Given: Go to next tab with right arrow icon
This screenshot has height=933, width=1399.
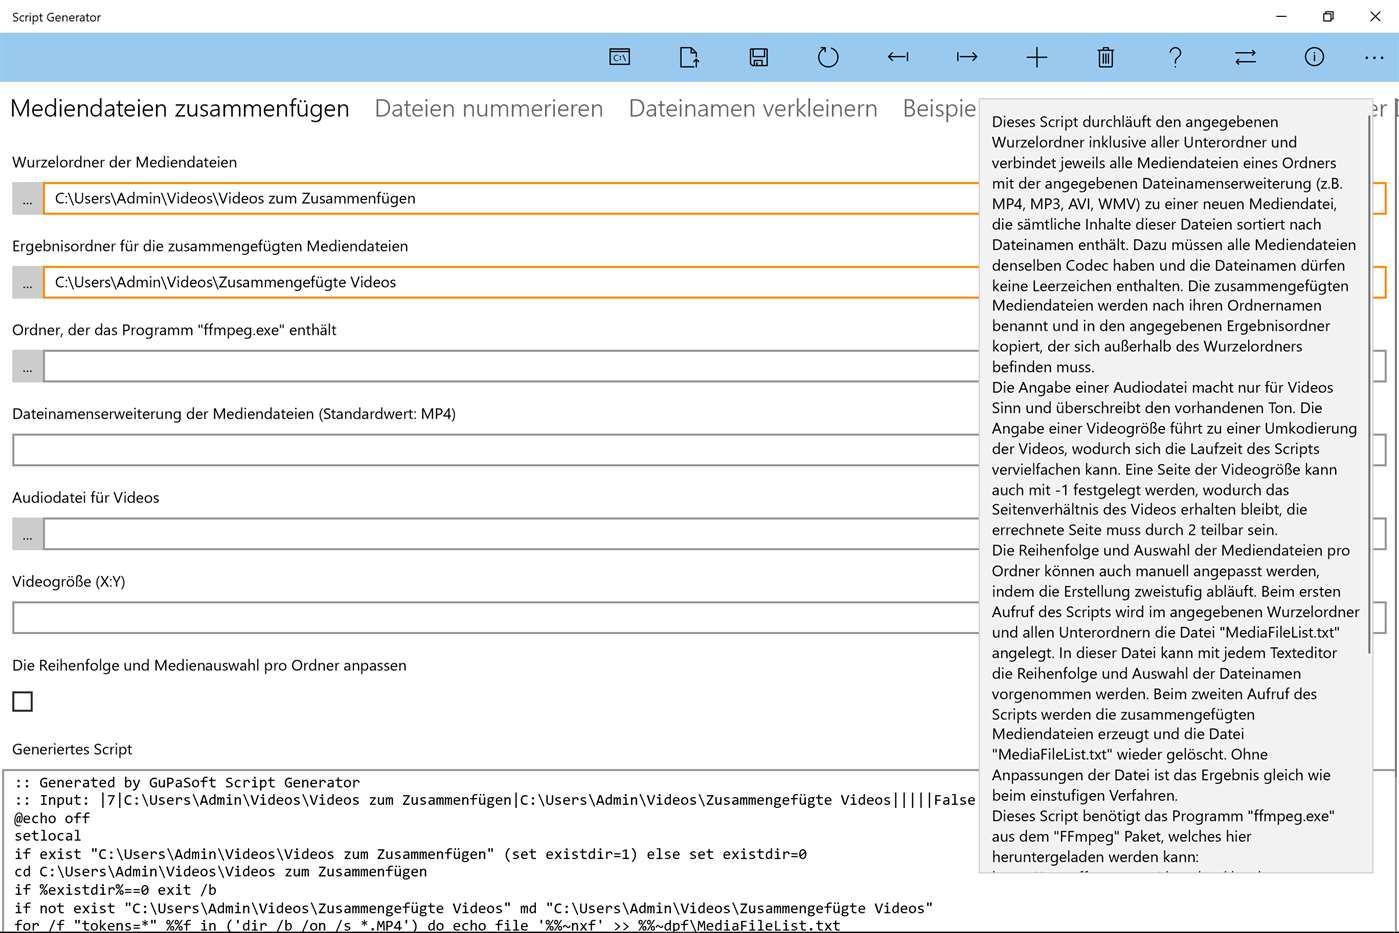Looking at the screenshot, I should [967, 57].
